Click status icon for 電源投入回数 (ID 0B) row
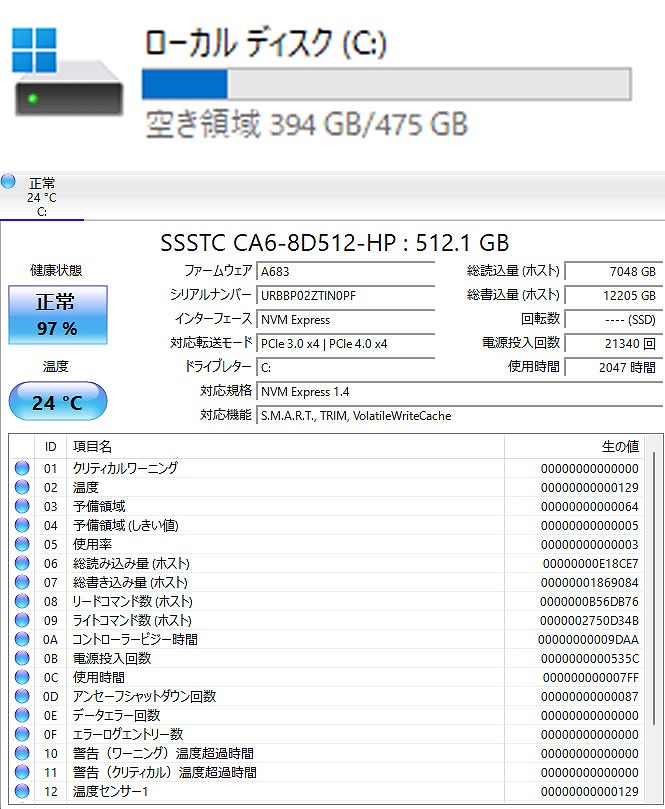This screenshot has height=809, width=665. [x=22, y=658]
